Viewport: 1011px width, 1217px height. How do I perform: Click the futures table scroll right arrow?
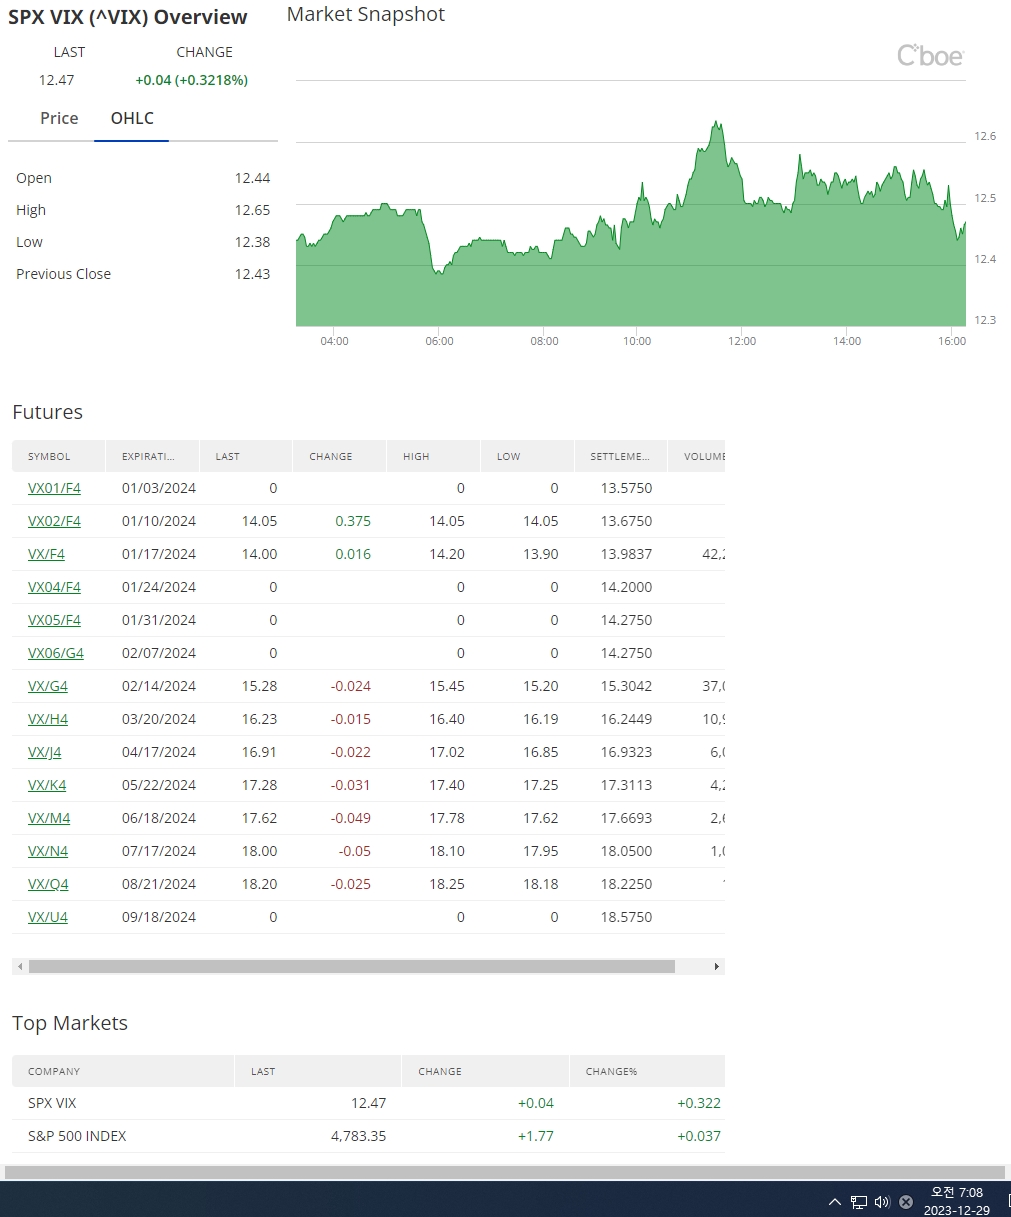(x=717, y=967)
